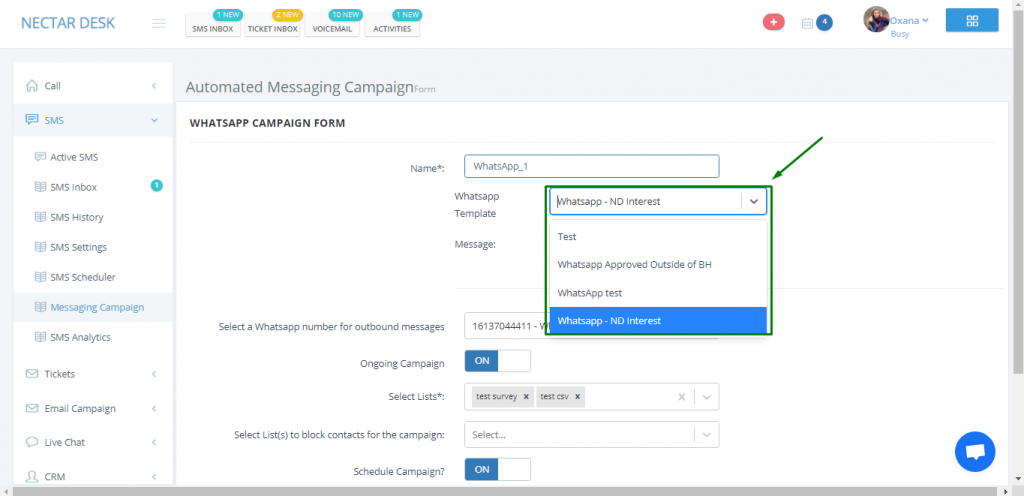Open SMS Settings page
This screenshot has width=1024, height=496.
click(x=78, y=247)
